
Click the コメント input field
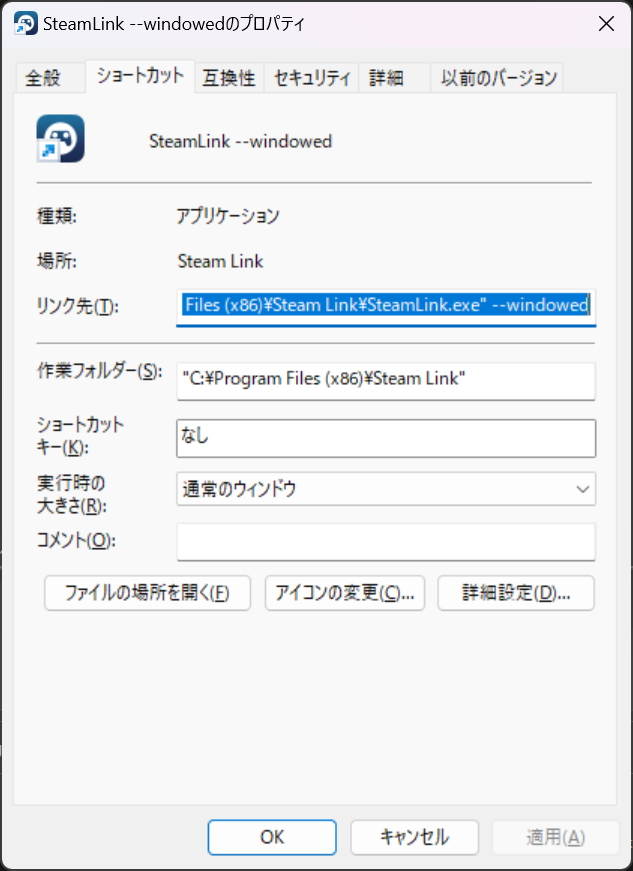click(x=386, y=542)
